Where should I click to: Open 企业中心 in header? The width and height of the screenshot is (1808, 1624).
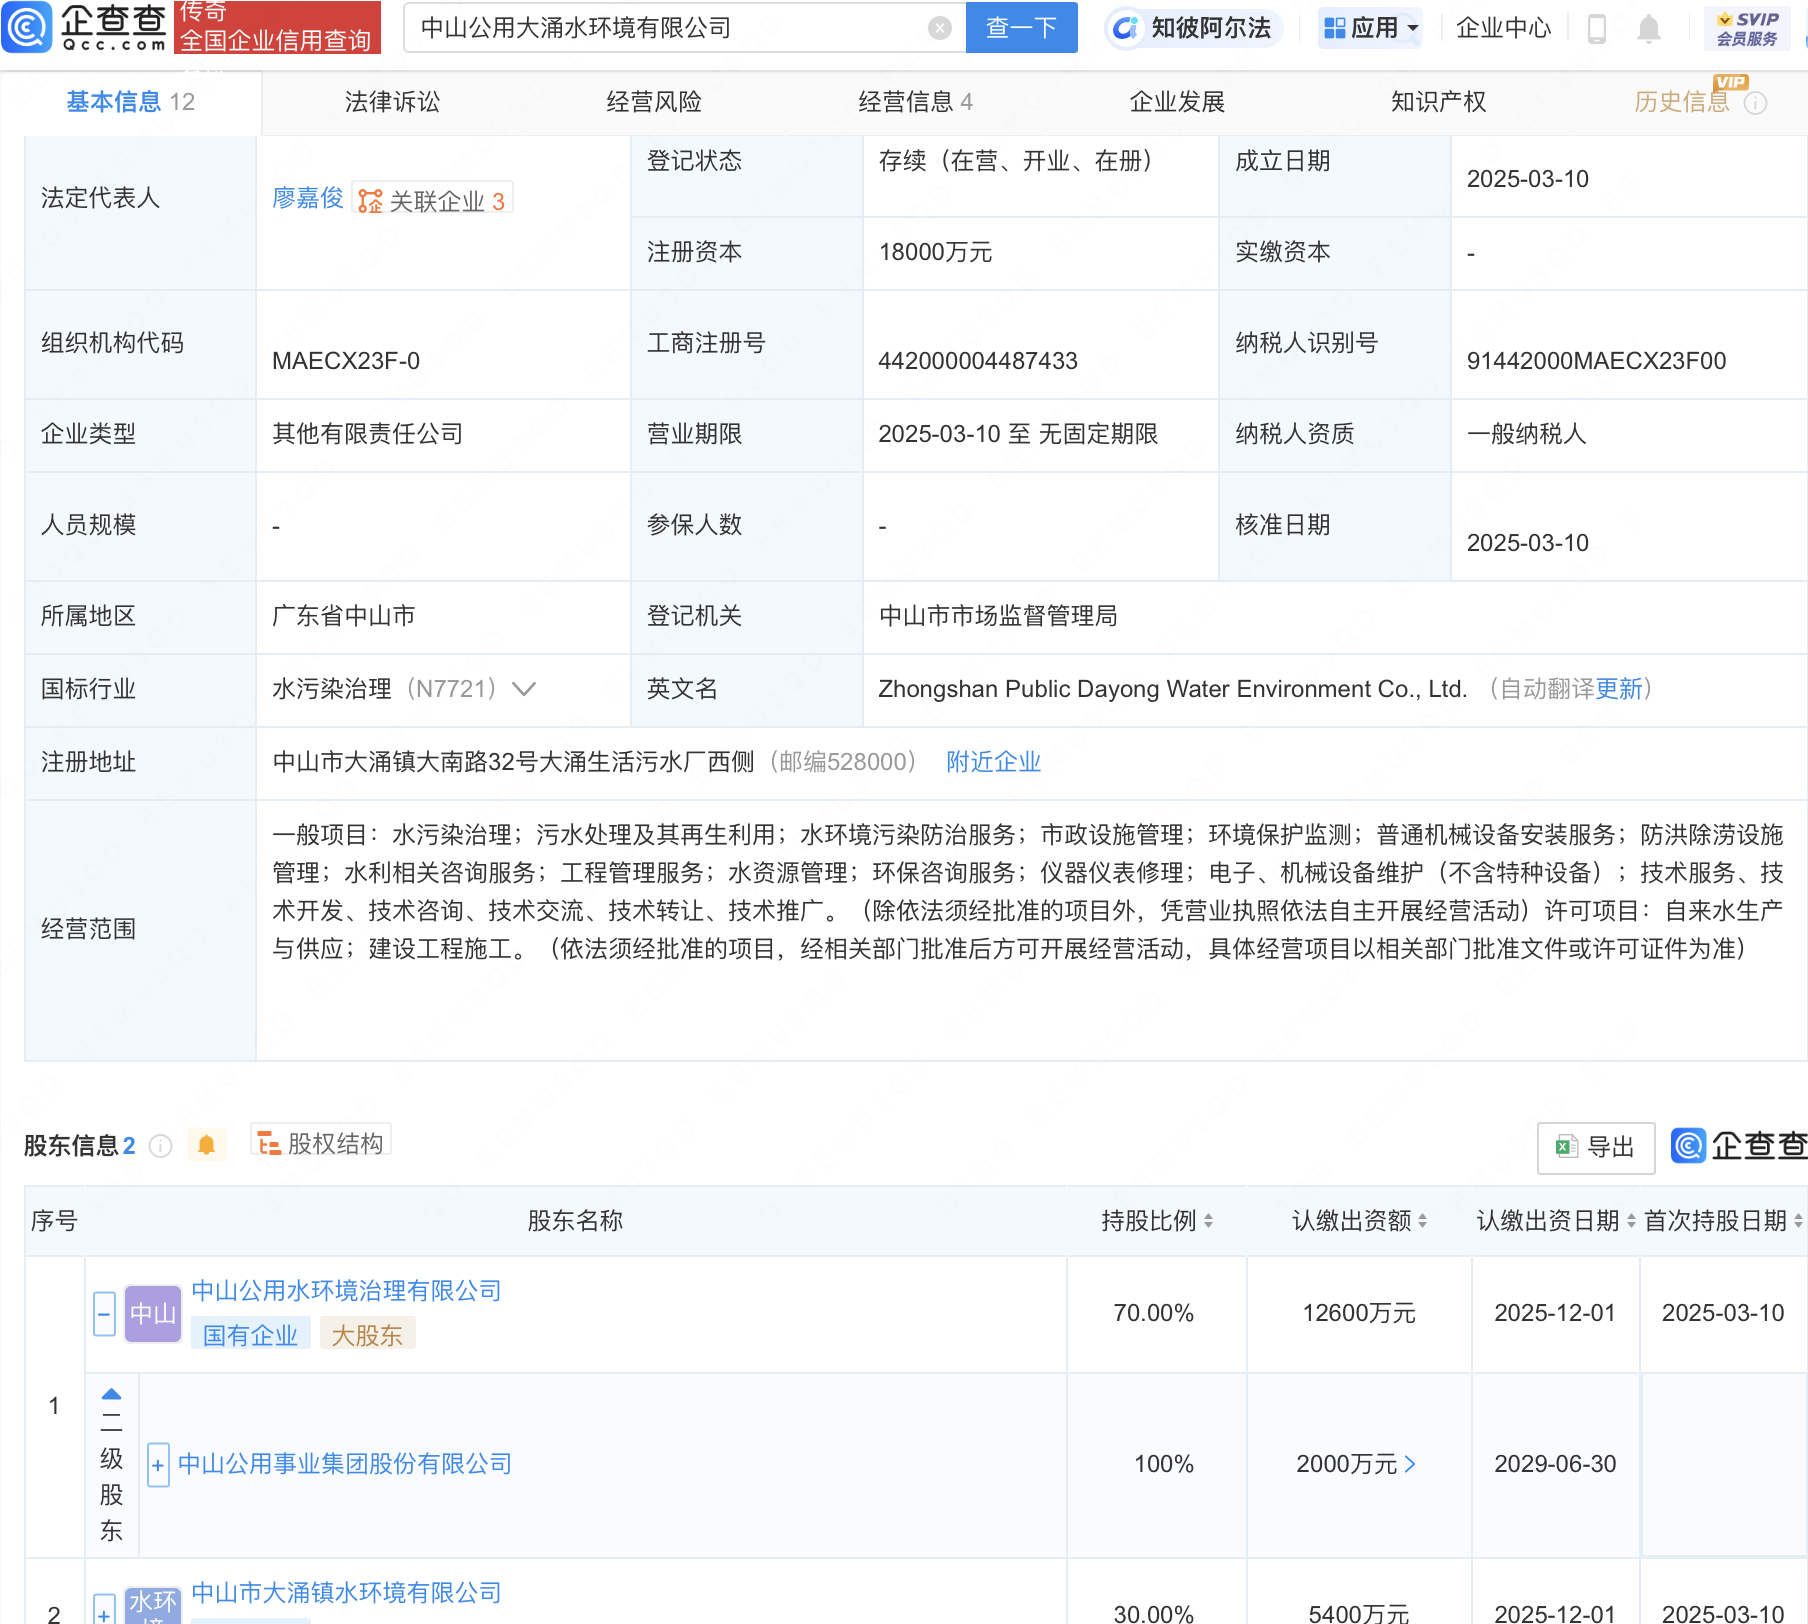click(x=1503, y=28)
